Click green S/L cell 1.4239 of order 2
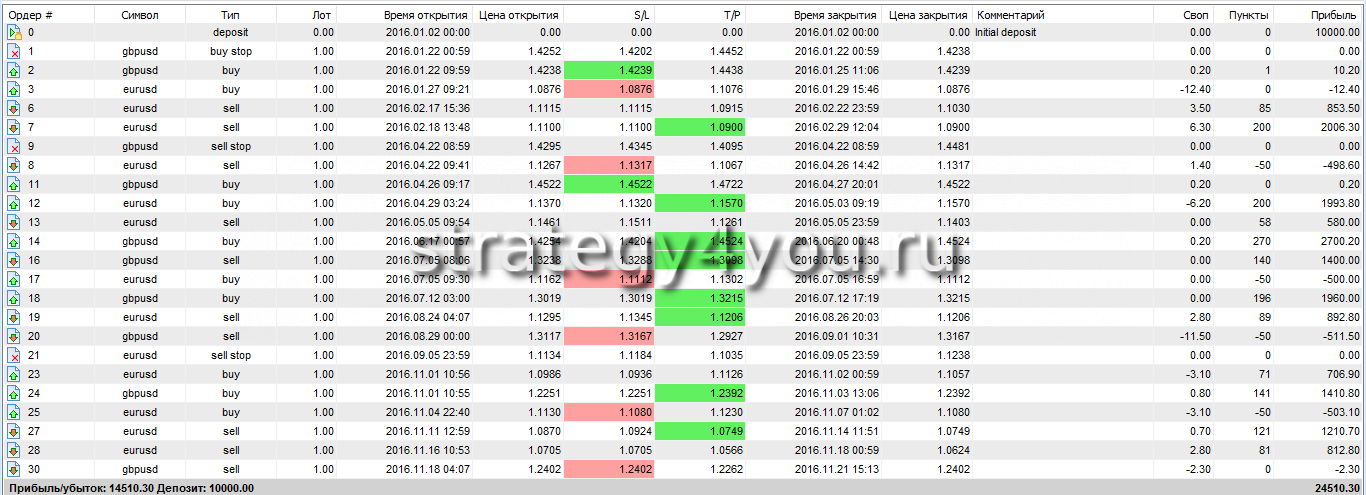 (609, 70)
